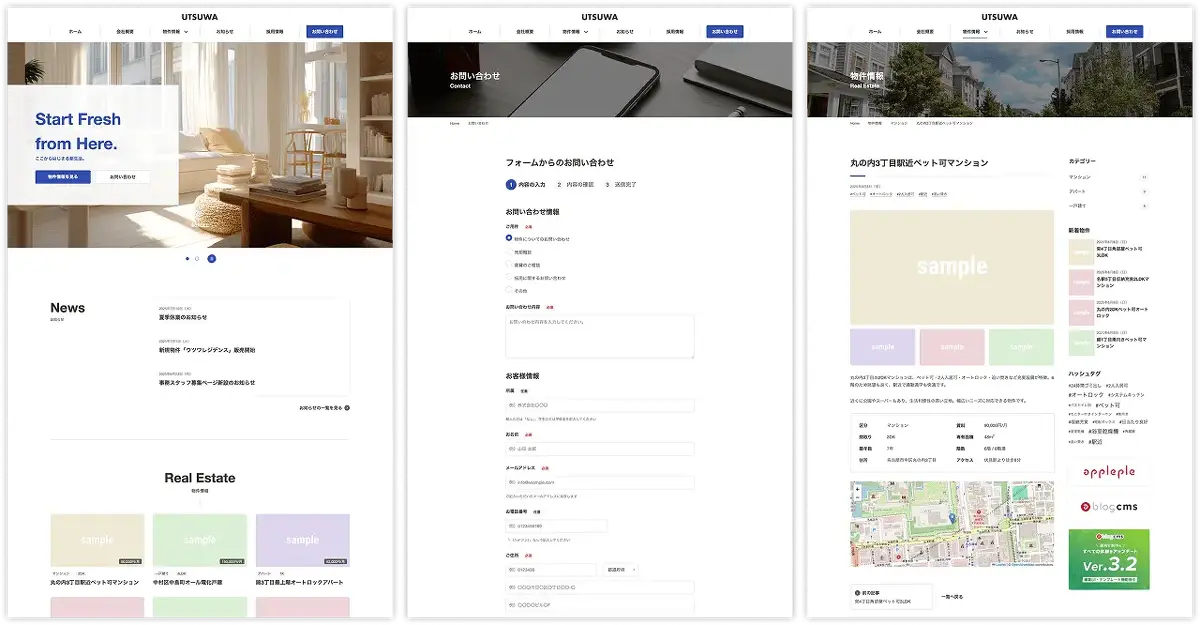This screenshot has width=1200, height=625.
Task: Open the blog cms logo banner
Action: click(x=1108, y=507)
